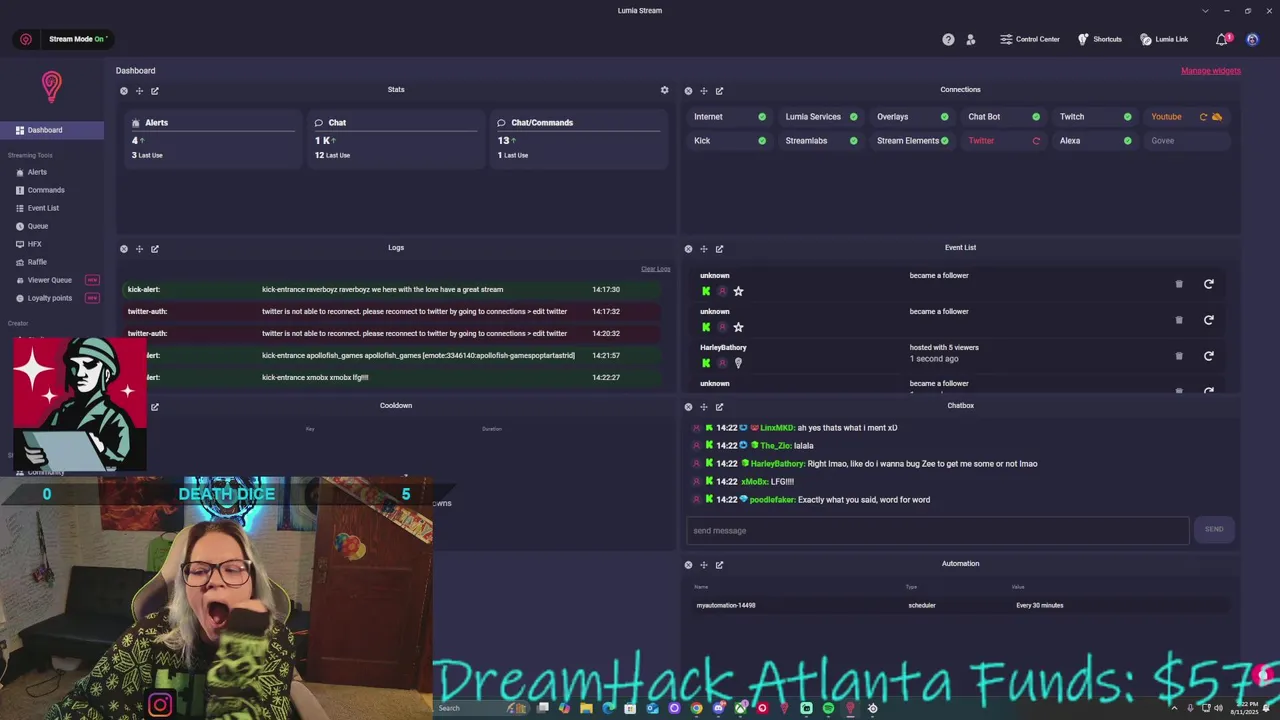
Task: Pop out the Connections widget
Action: point(719,91)
